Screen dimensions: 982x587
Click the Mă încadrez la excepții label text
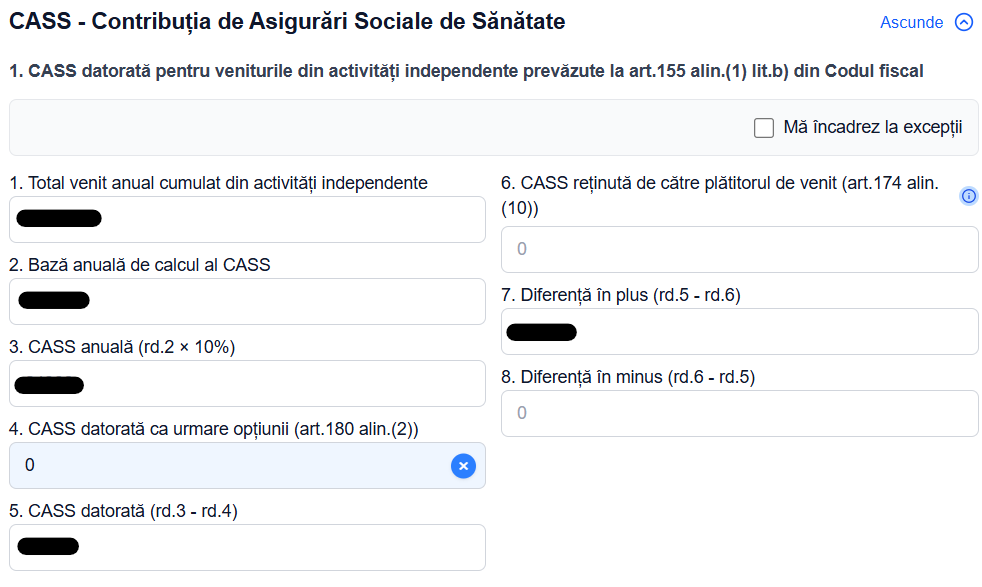coord(872,127)
